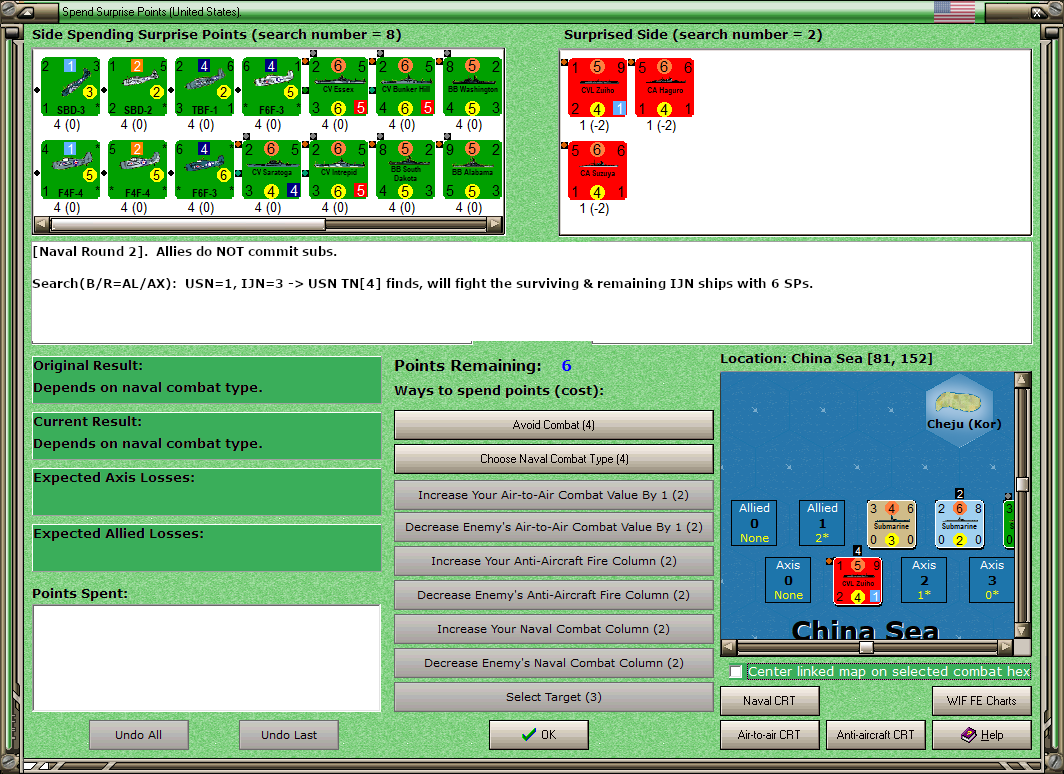Screen dimensions: 1064x774
Task: Click the tan Submarine counter on the map
Action: coord(892,524)
